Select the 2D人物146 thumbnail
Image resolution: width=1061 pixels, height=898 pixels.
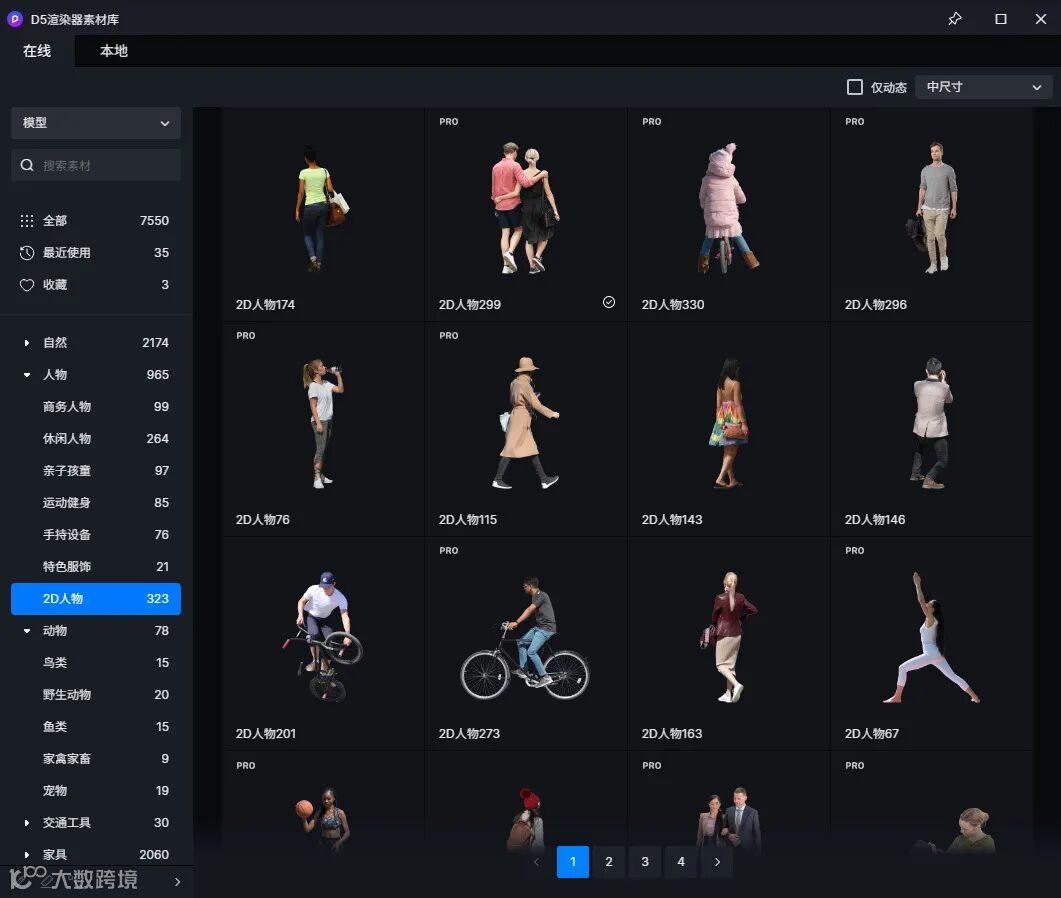coord(932,429)
